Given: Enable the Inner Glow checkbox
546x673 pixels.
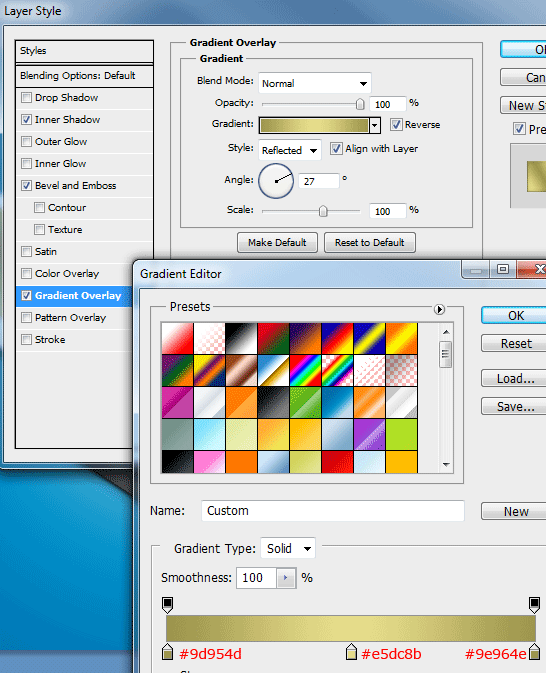Looking at the screenshot, I should pyautogui.click(x=27, y=163).
